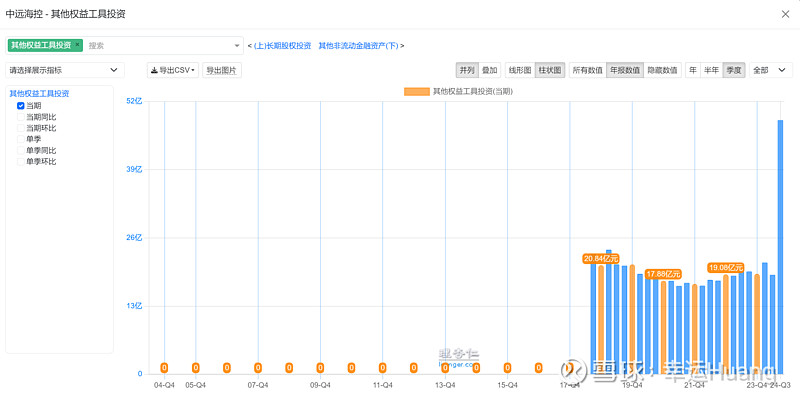800x397 pixels.
Task: Close the dialog with the X icon
Action: point(785,14)
